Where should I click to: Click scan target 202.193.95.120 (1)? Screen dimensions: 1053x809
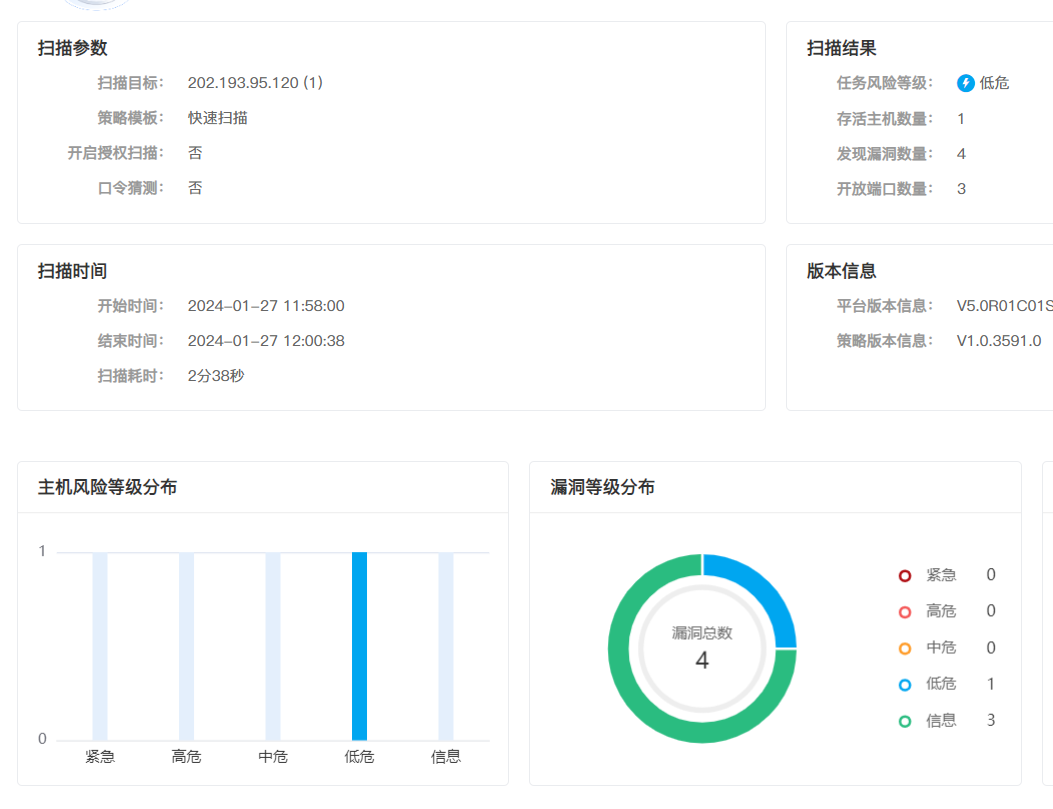pos(255,83)
